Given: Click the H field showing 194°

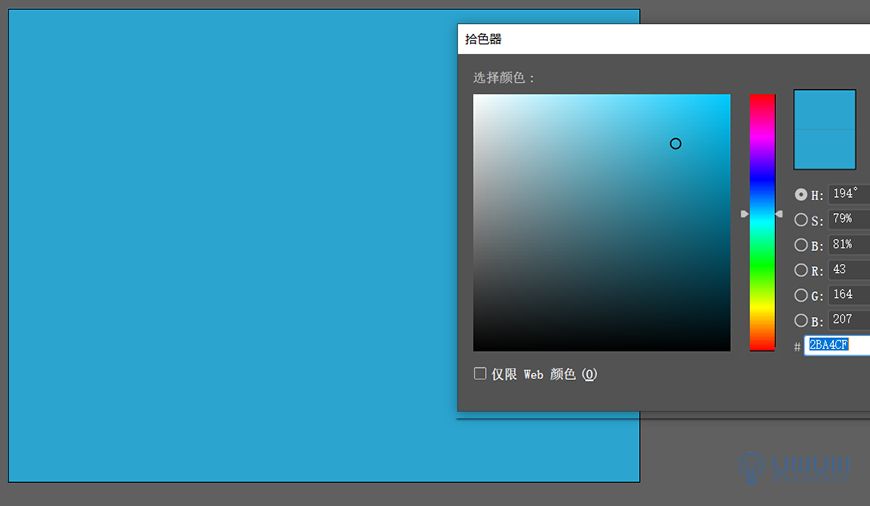Looking at the screenshot, I should tap(849, 194).
